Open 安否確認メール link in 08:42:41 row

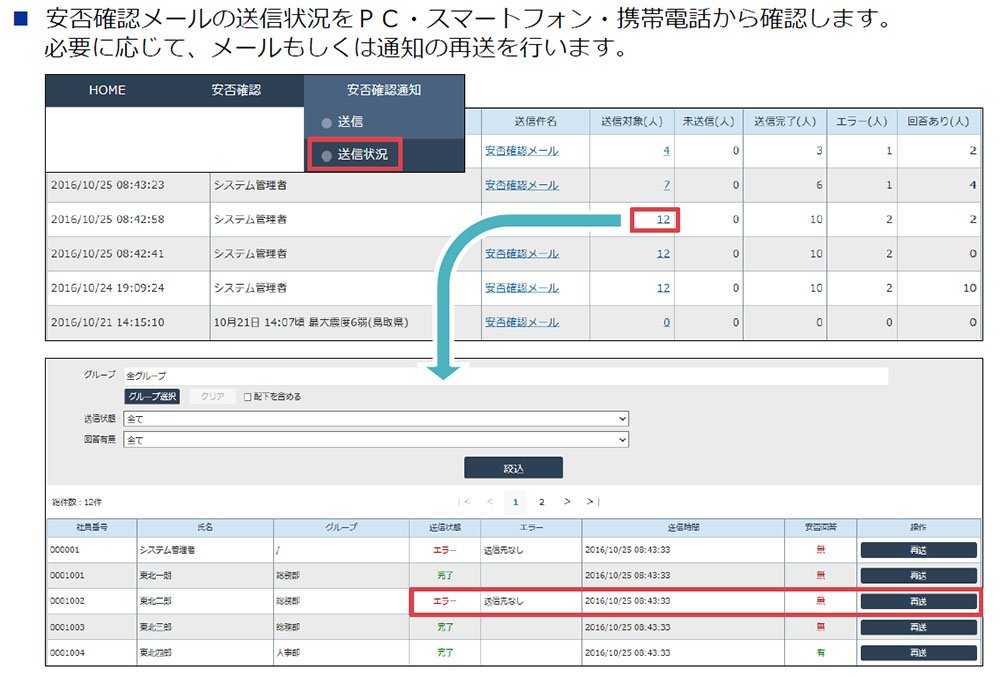coord(522,254)
